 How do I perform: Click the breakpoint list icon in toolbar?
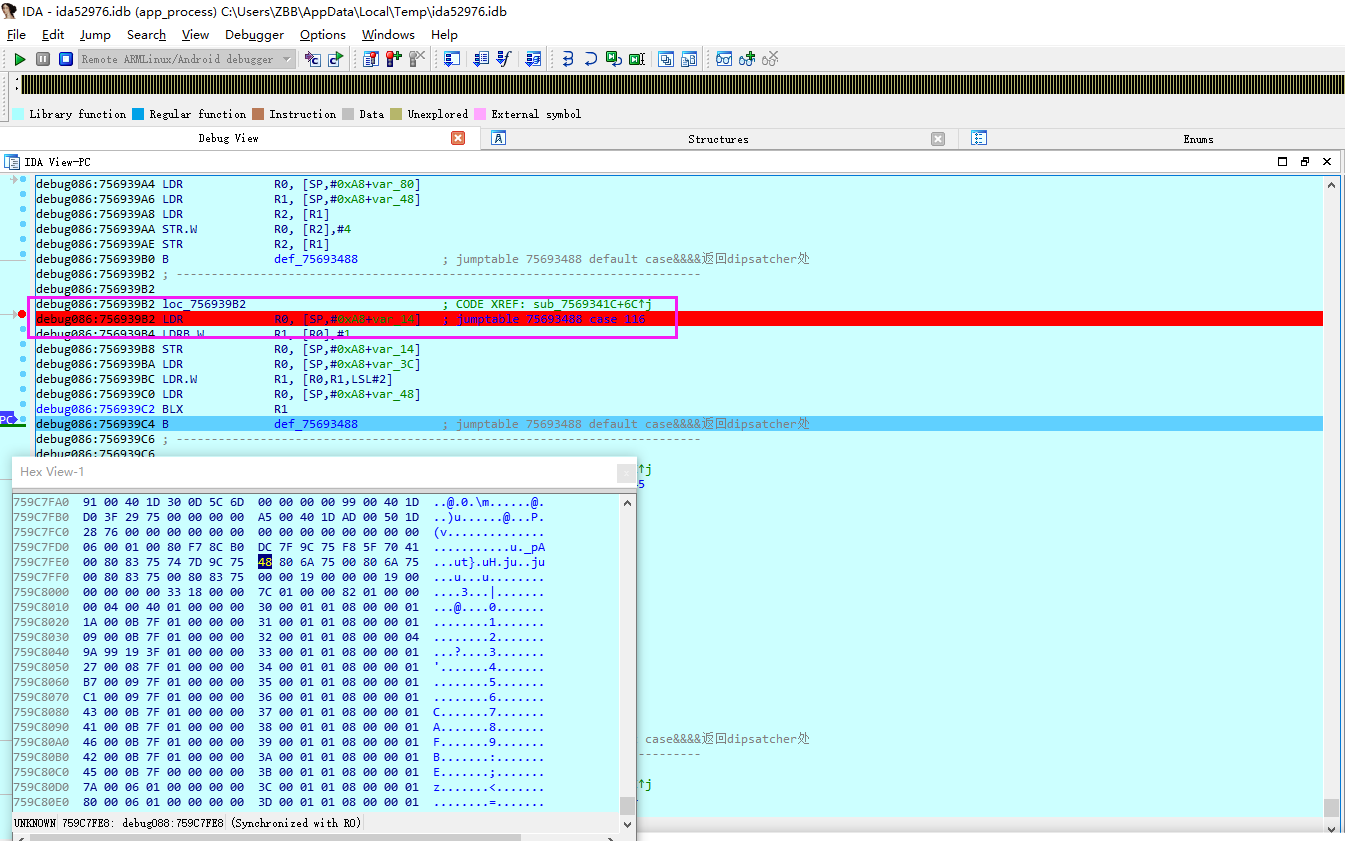click(x=371, y=59)
